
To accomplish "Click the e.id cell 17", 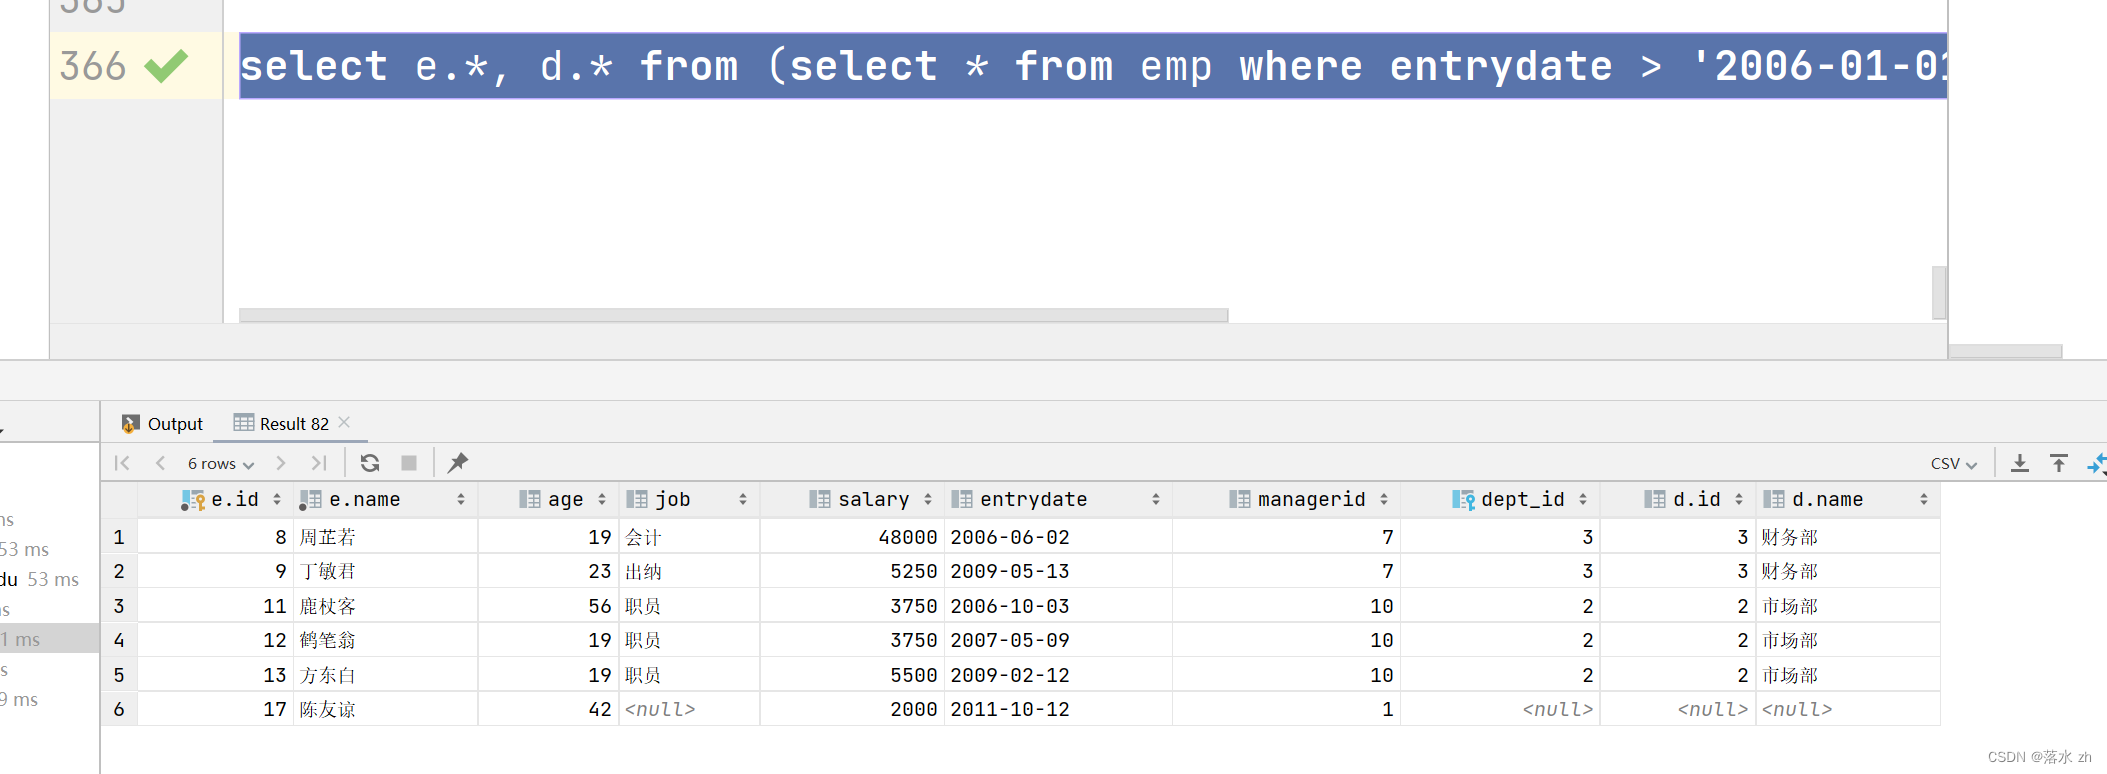I will [216, 709].
